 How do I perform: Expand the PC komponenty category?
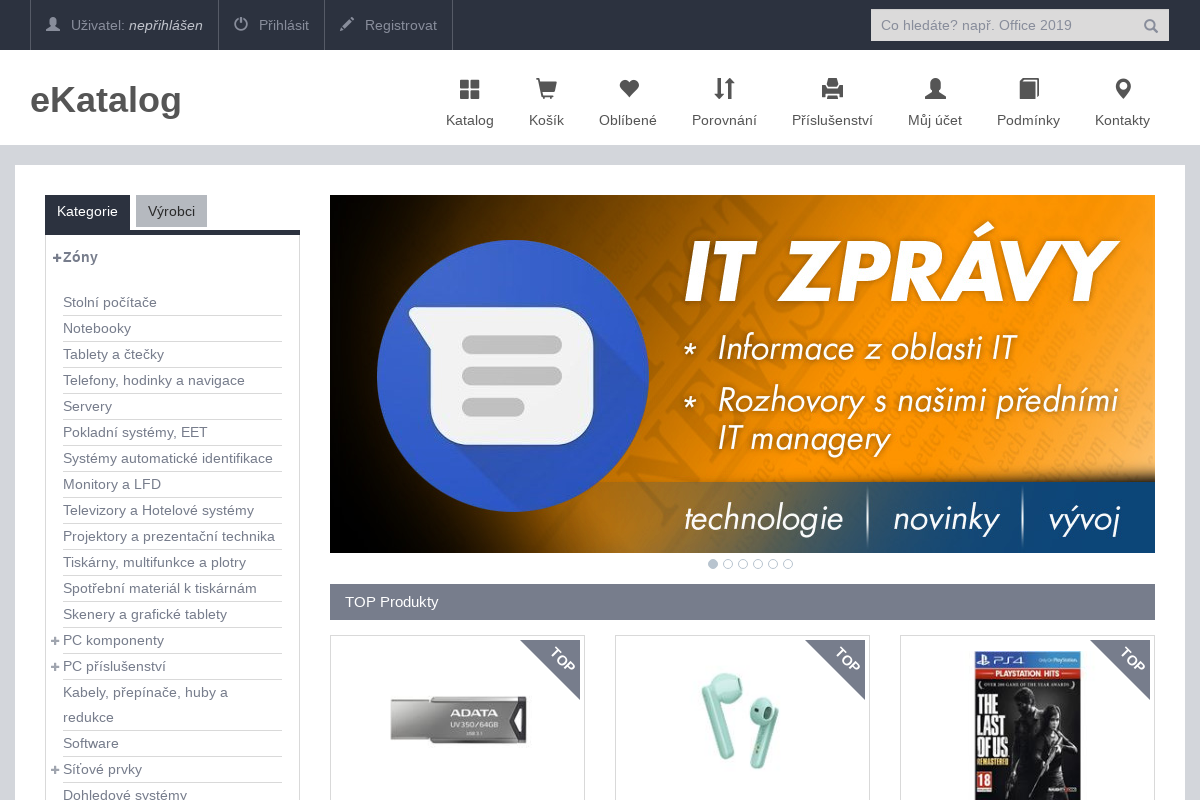(56, 641)
